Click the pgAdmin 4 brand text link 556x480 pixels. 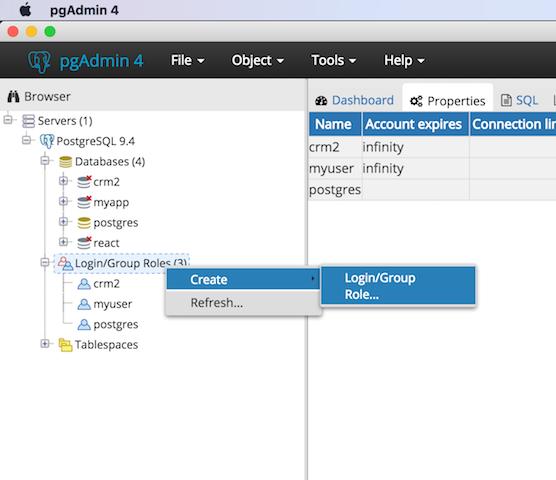point(101,61)
